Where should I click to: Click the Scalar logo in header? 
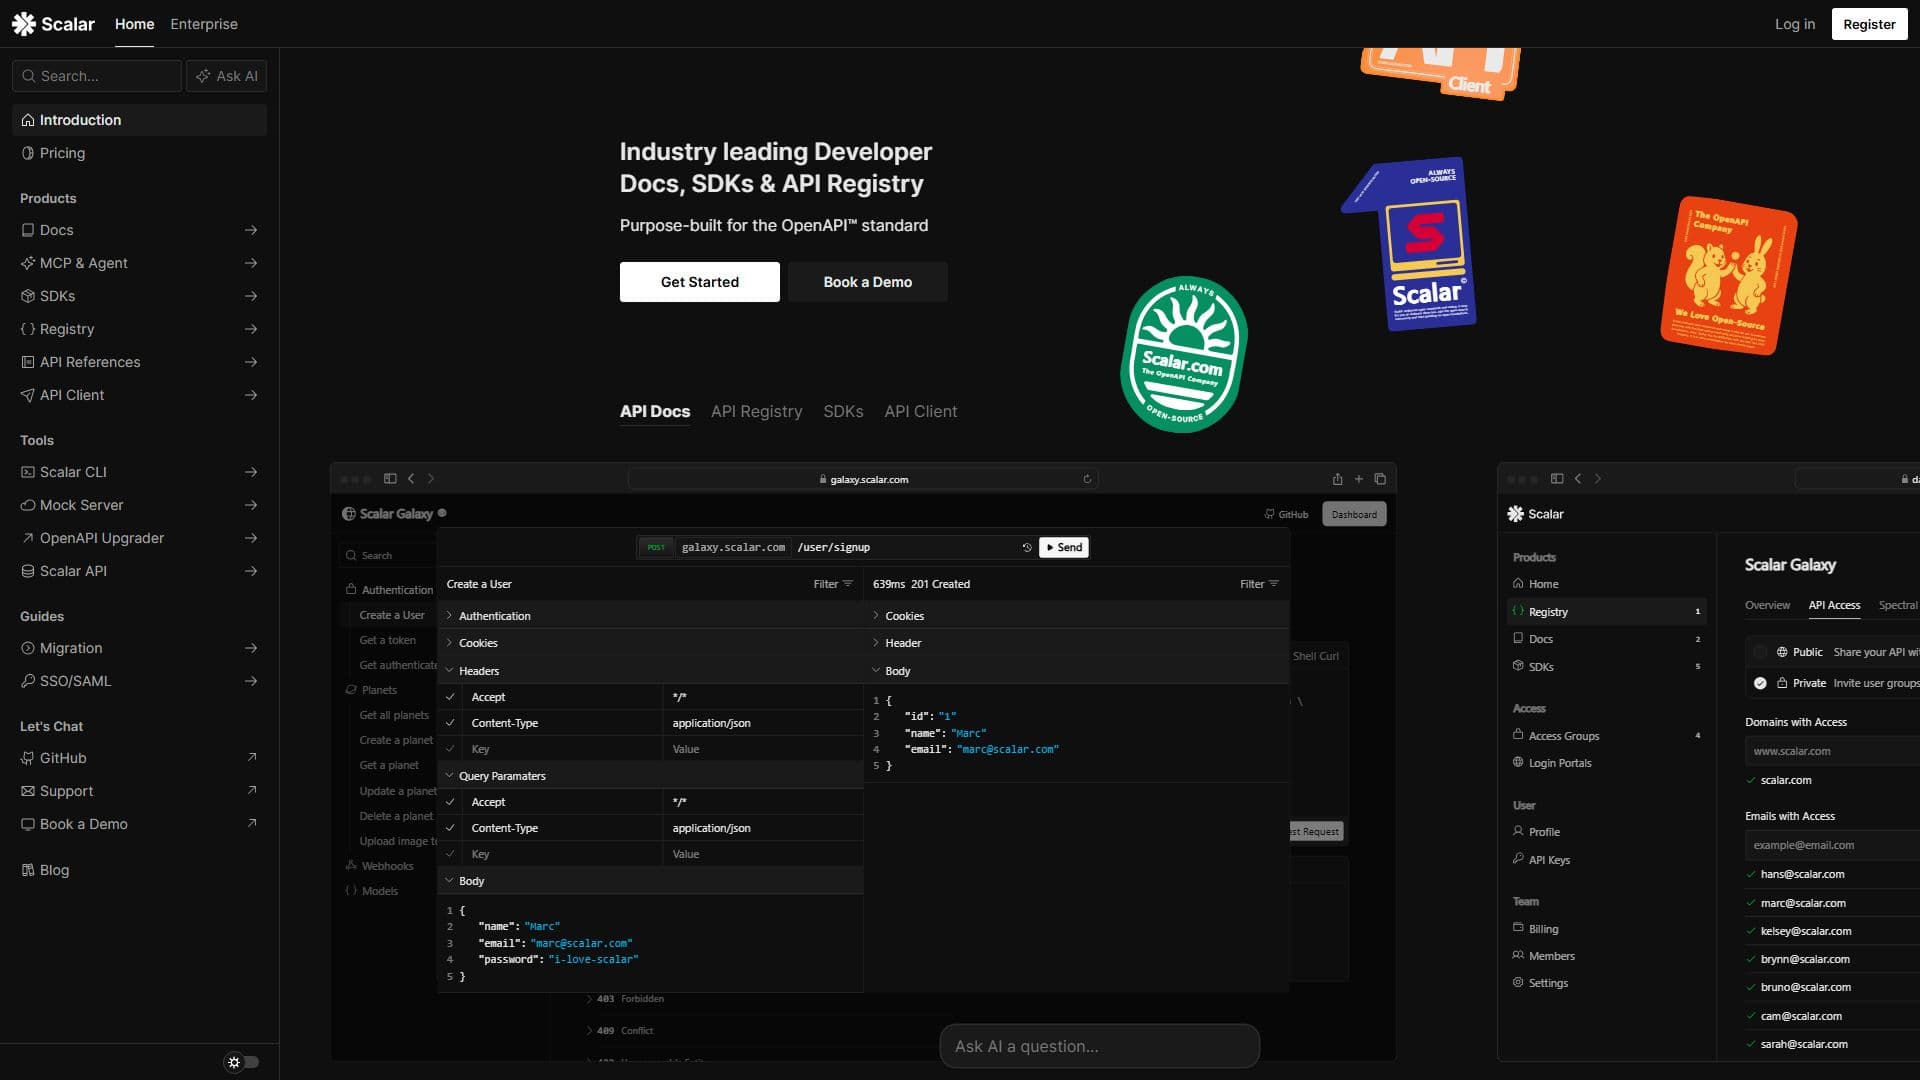click(53, 24)
